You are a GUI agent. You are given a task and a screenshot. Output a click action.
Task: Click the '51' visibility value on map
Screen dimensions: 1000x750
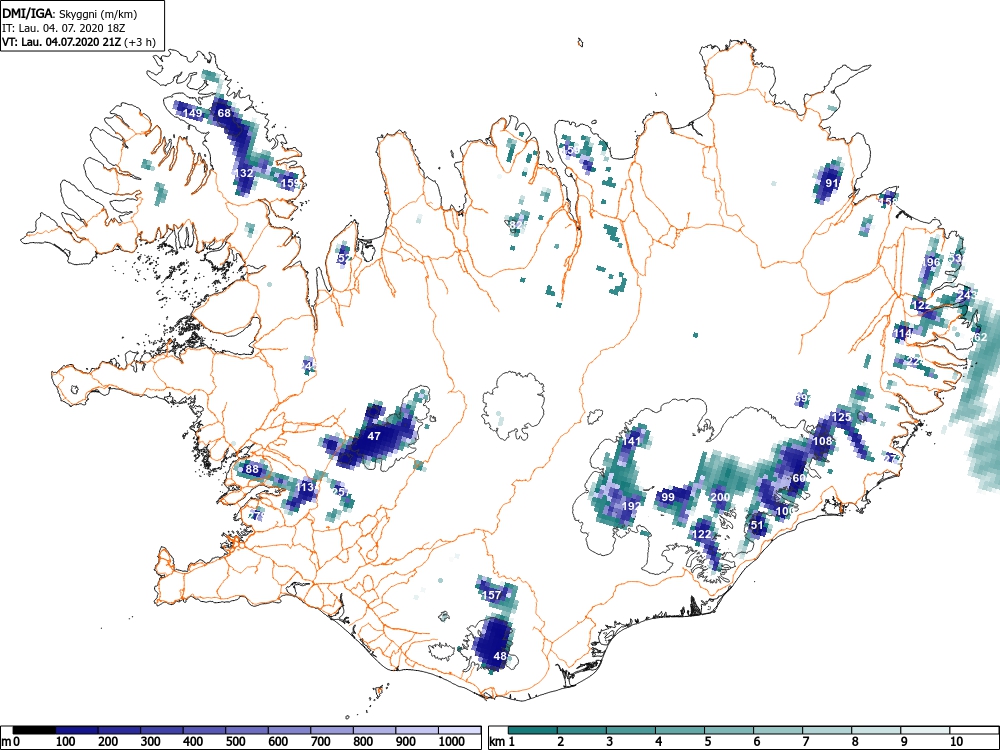tap(757, 526)
